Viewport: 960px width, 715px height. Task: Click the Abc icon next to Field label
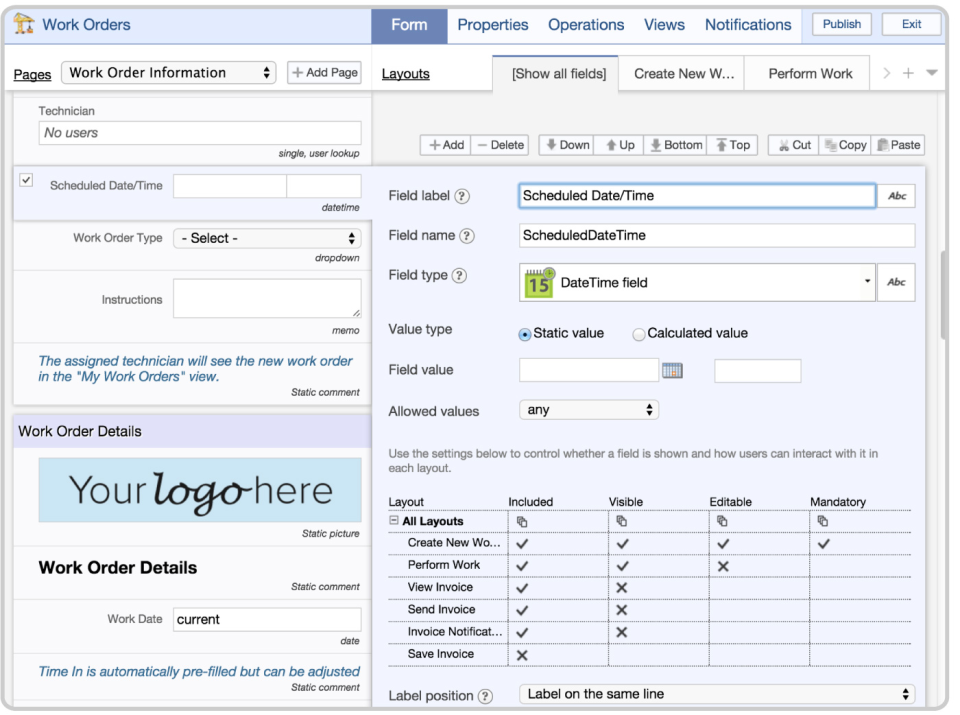896,195
